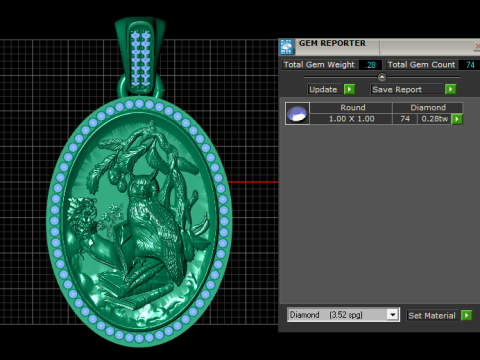The height and width of the screenshot is (360, 480).
Task: Select the round gem thumbnail in the report
Action: tap(297, 114)
